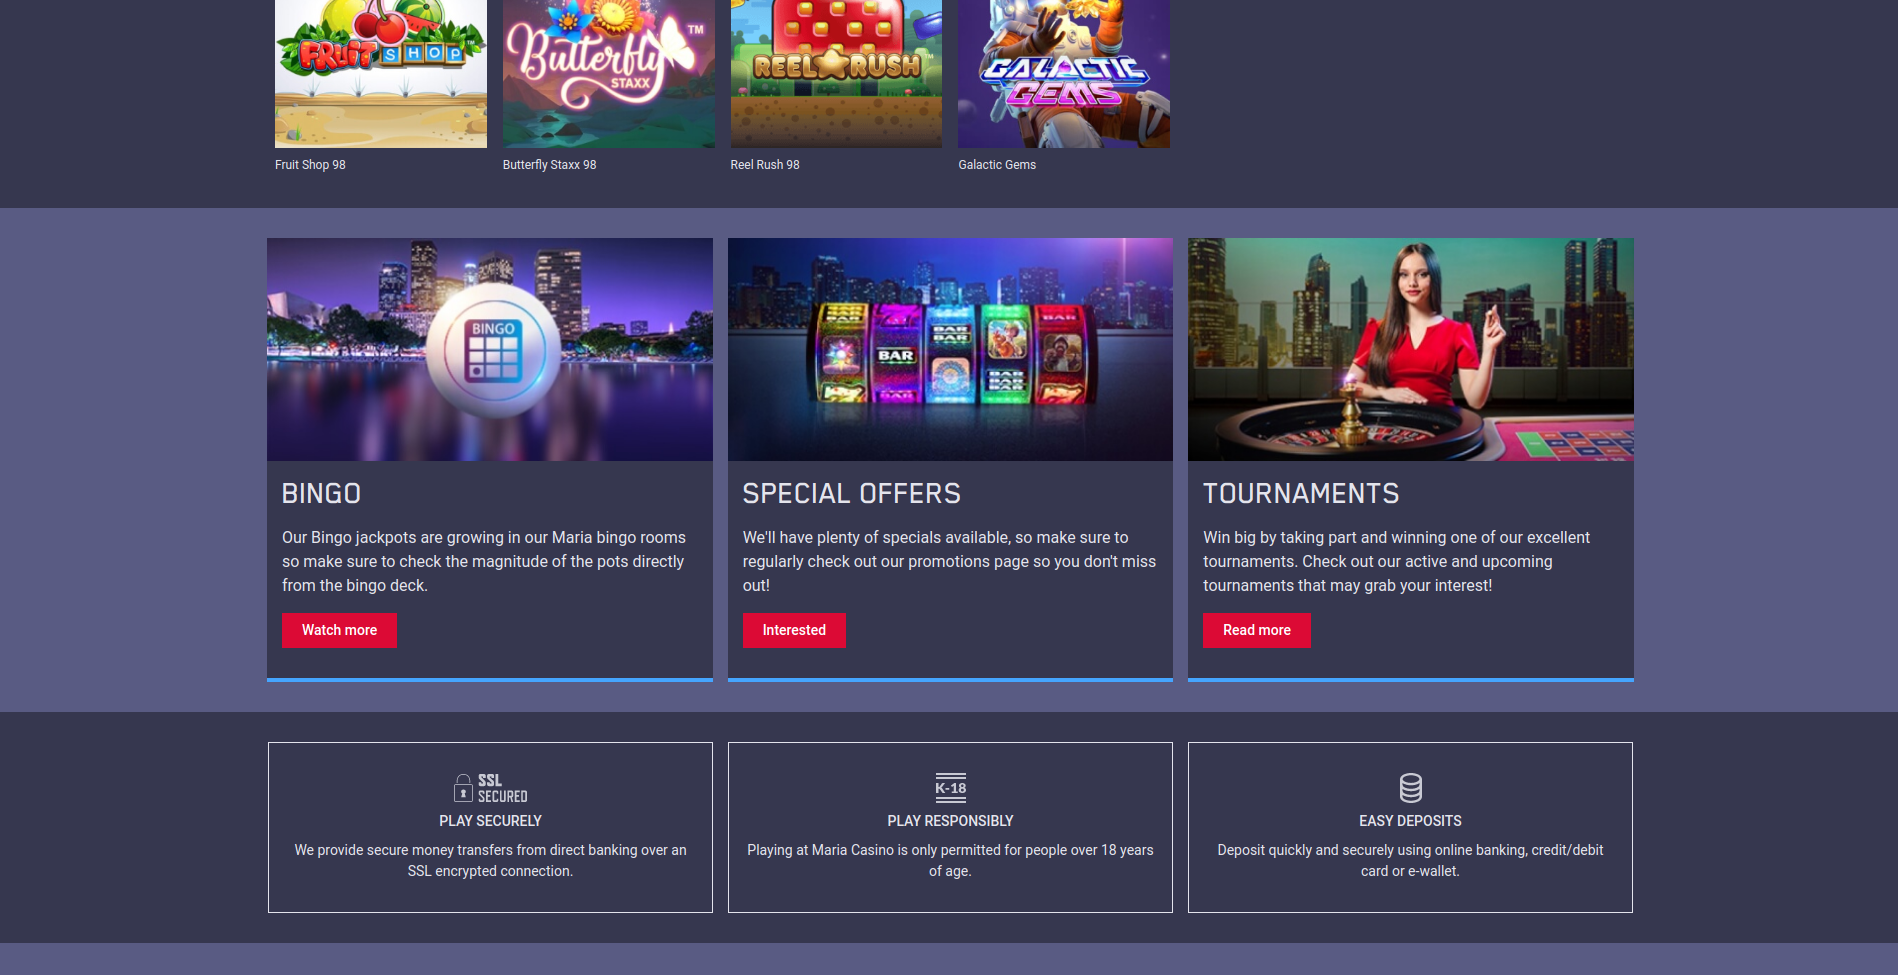1898x975 pixels.
Task: Click the Galactic Gems title label
Action: tap(997, 165)
